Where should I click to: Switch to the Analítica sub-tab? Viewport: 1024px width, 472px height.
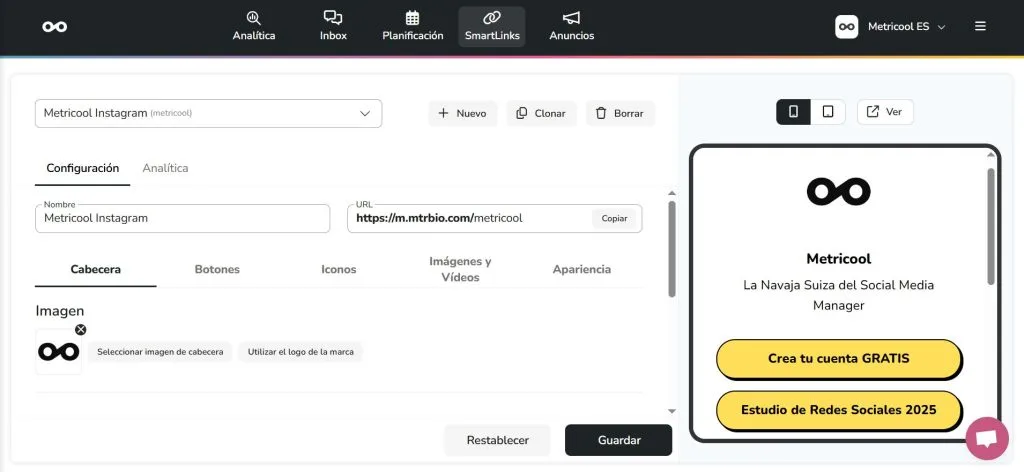click(x=165, y=168)
